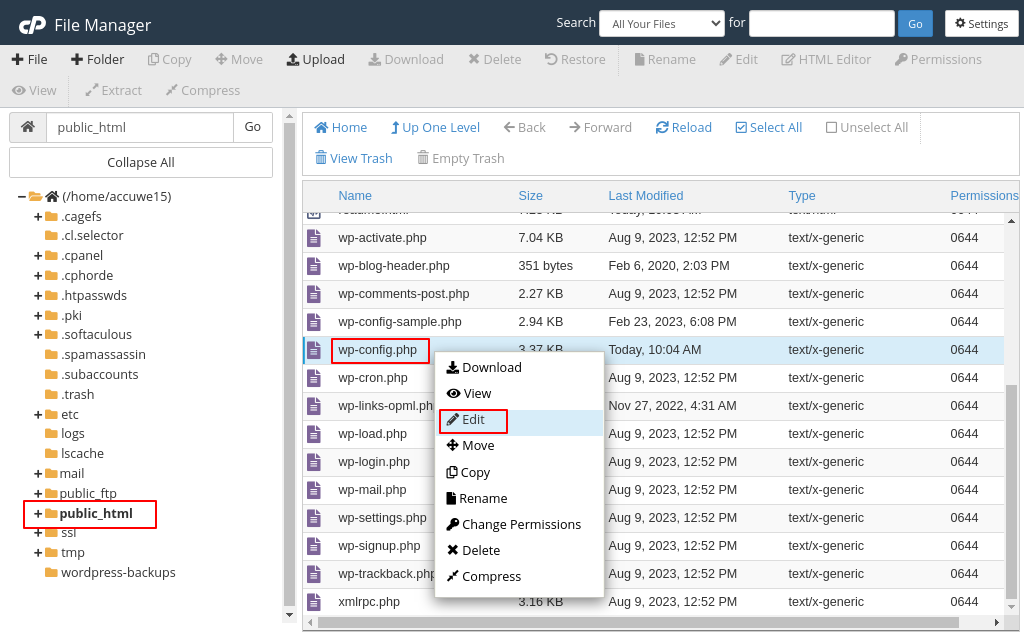Open the HTML Editor
The height and width of the screenshot is (632, 1024).
coord(826,59)
